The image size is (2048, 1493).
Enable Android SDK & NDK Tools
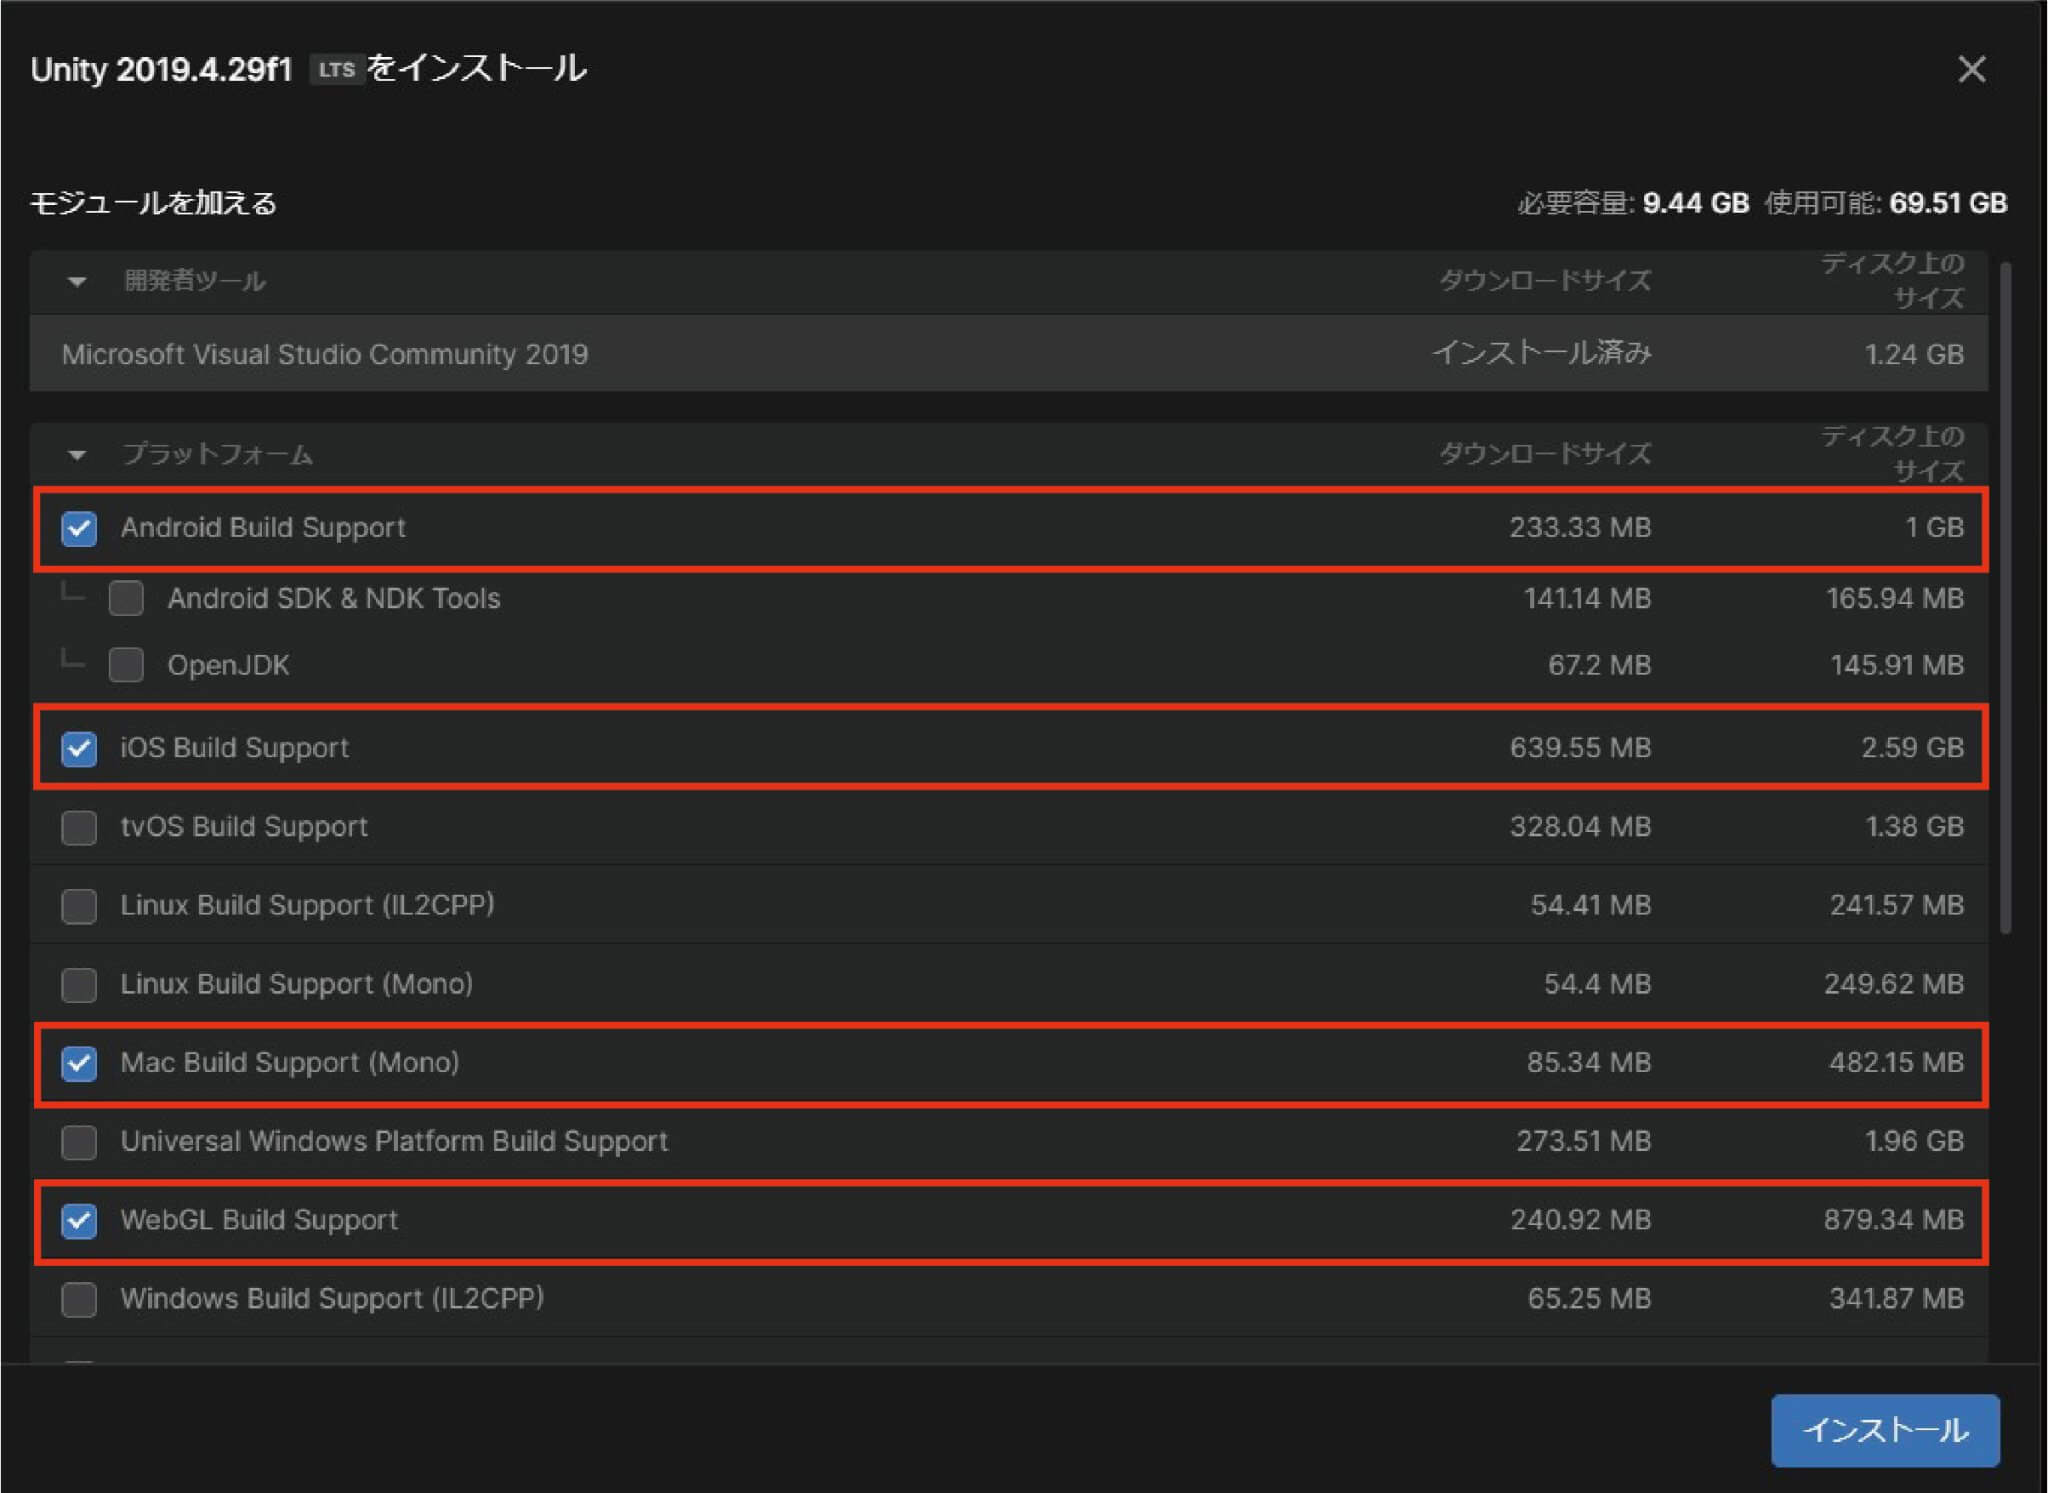(126, 598)
